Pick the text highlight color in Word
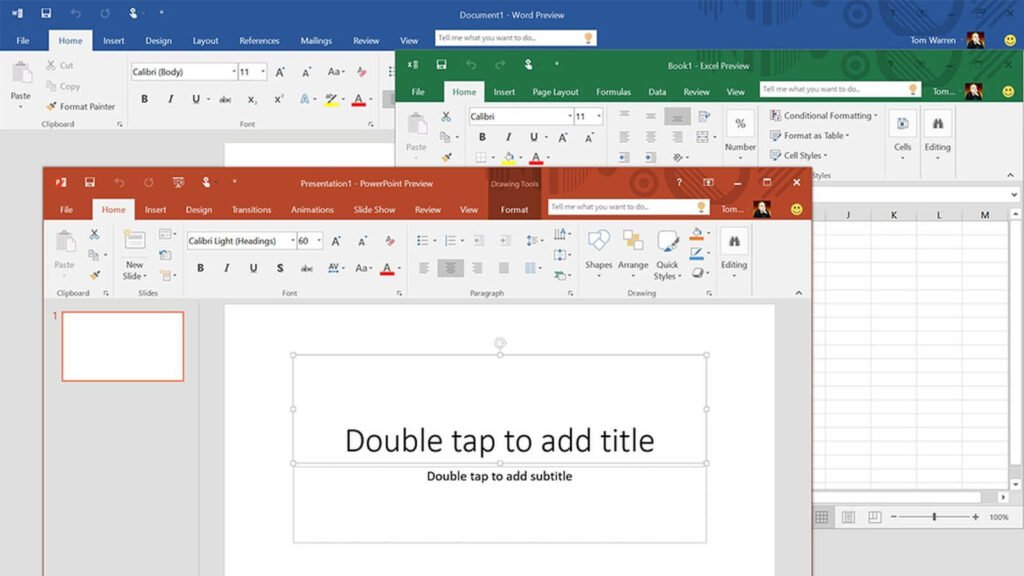 (331, 100)
